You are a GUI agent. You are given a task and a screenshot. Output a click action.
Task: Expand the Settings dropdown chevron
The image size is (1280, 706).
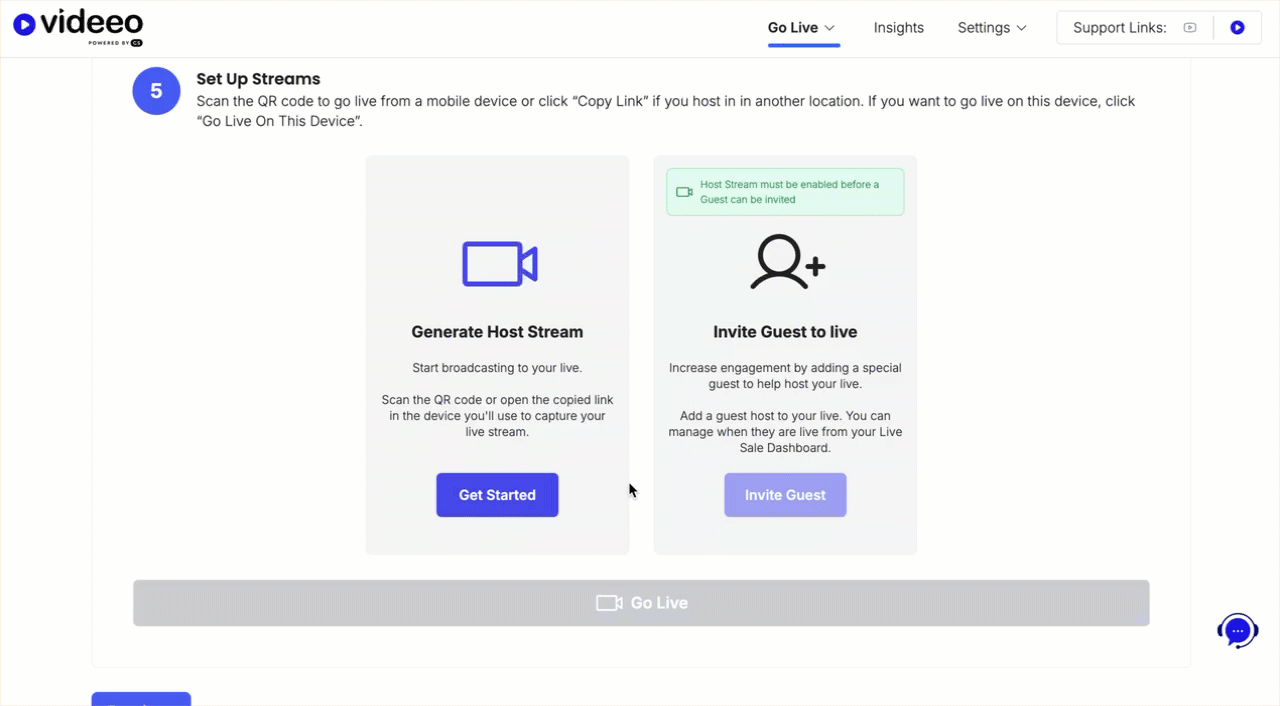(1022, 28)
